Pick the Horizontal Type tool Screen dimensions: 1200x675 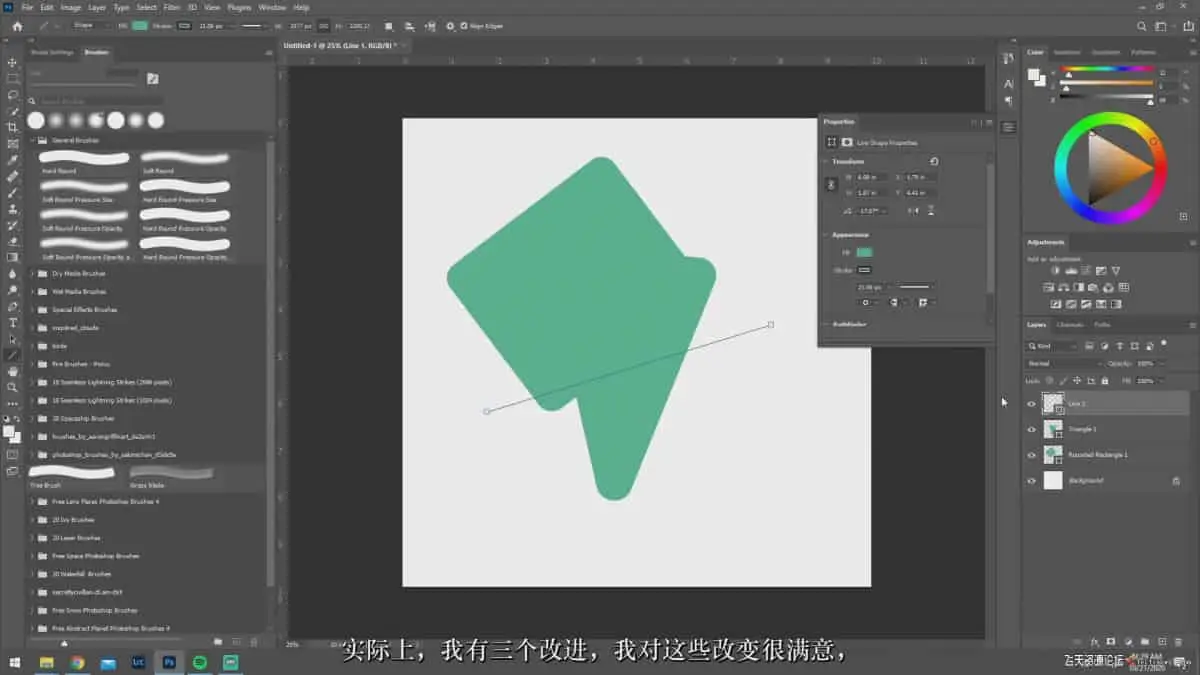(13, 323)
